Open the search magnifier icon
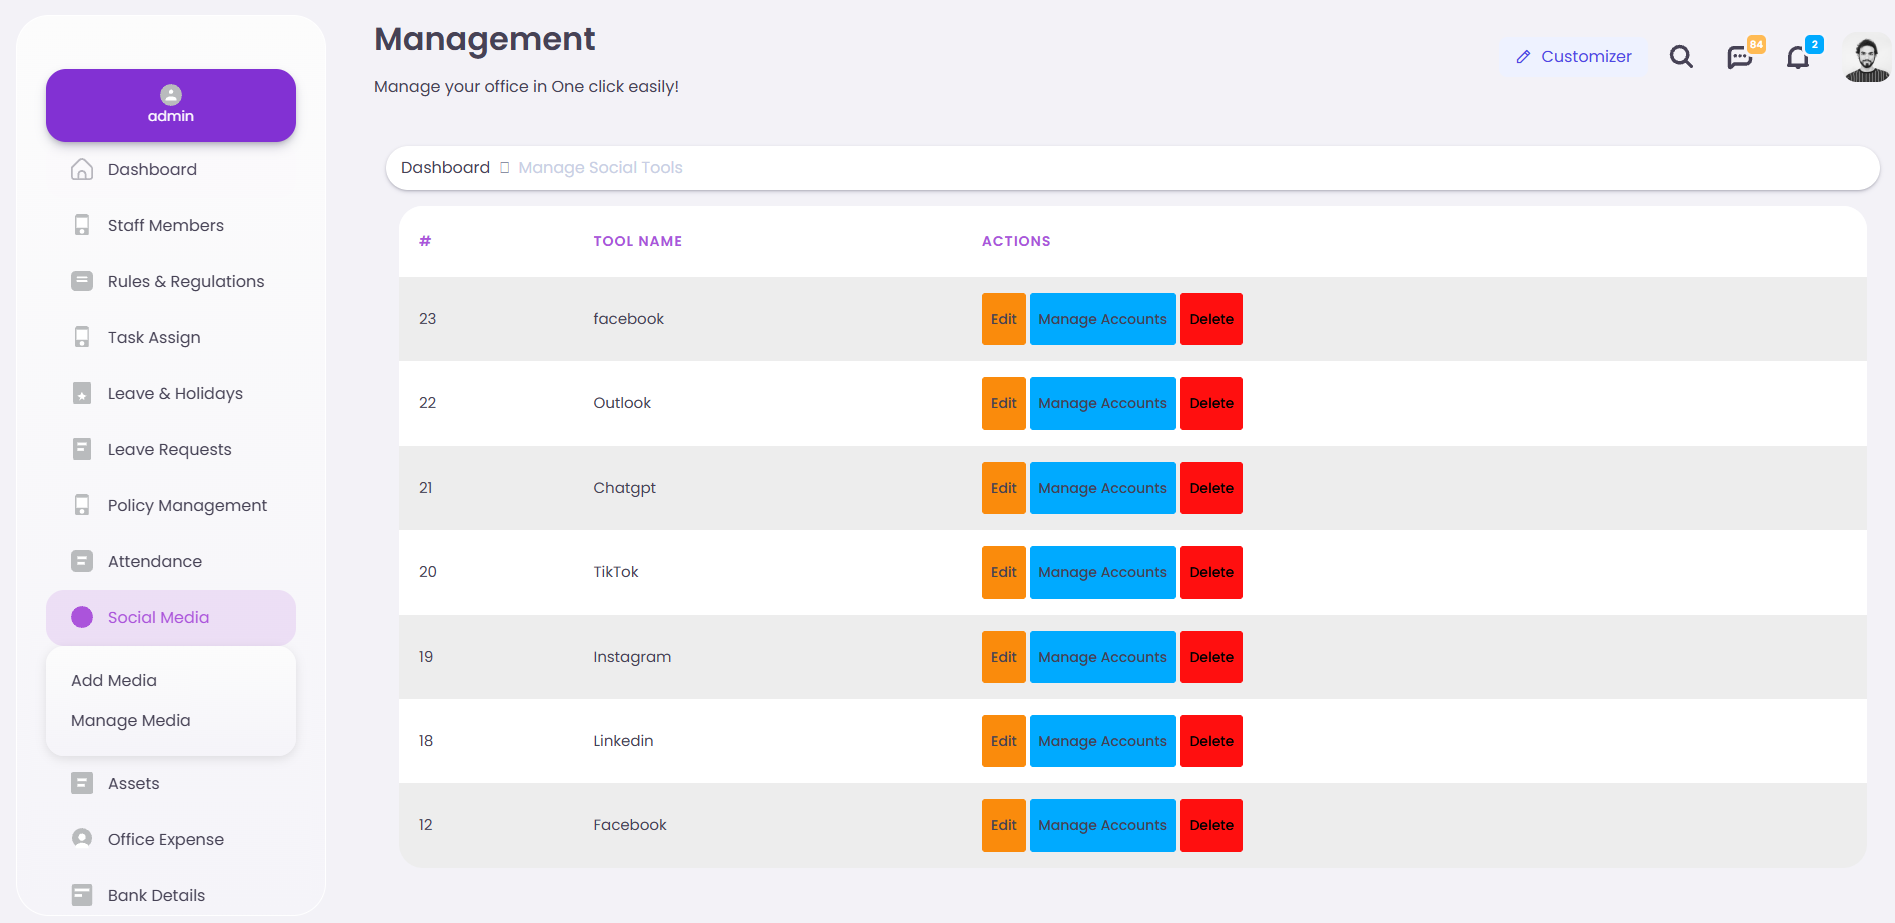This screenshot has width=1895, height=923. point(1681,57)
